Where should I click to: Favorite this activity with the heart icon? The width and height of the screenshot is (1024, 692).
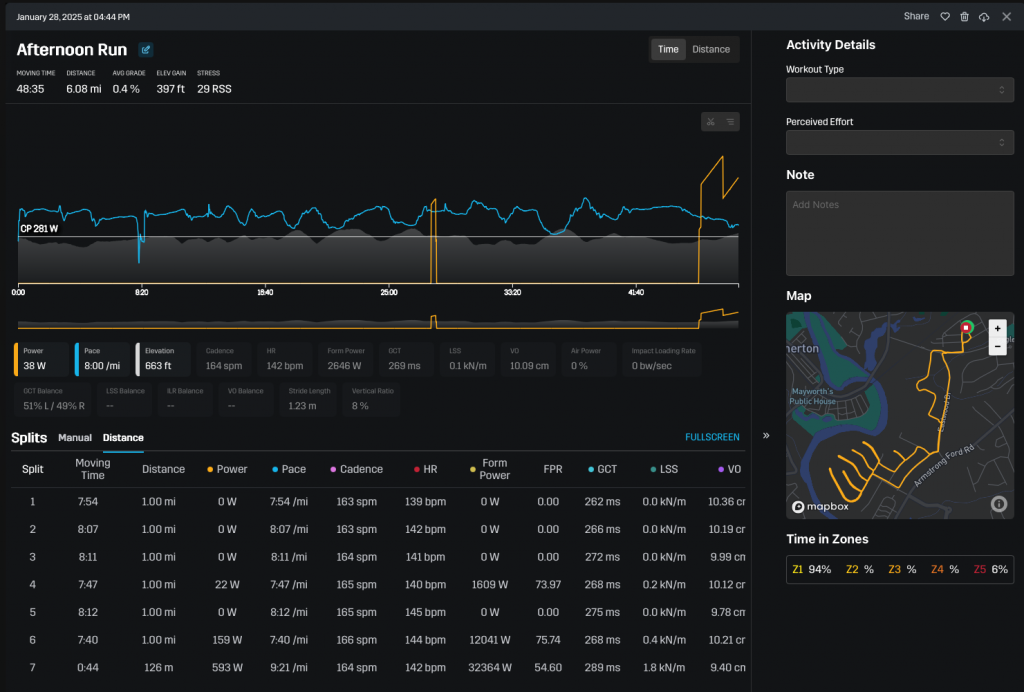coord(944,17)
